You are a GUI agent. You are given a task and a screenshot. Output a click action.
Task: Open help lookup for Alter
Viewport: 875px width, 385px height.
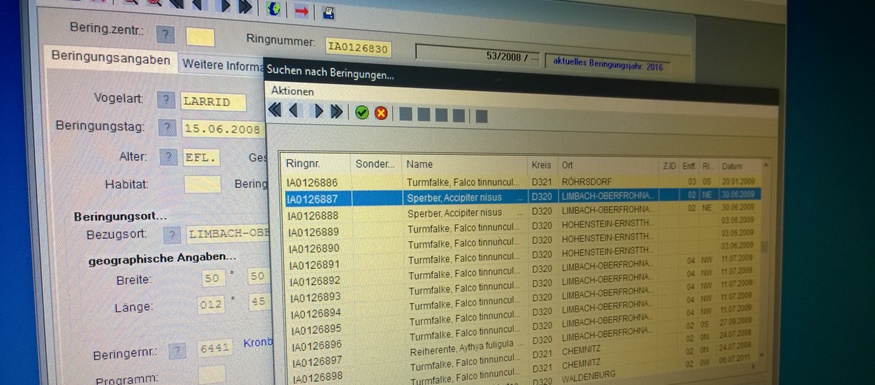click(169, 157)
